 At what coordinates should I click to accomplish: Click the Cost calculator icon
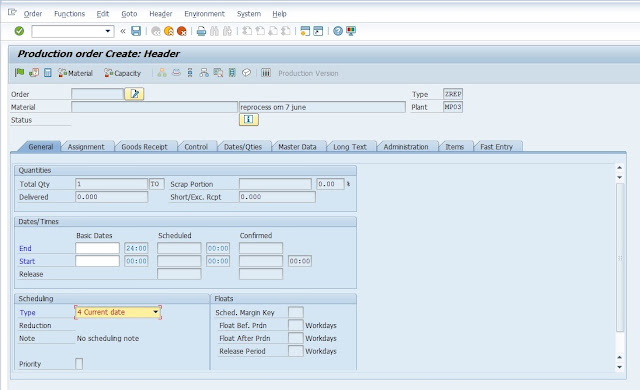(x=48, y=73)
